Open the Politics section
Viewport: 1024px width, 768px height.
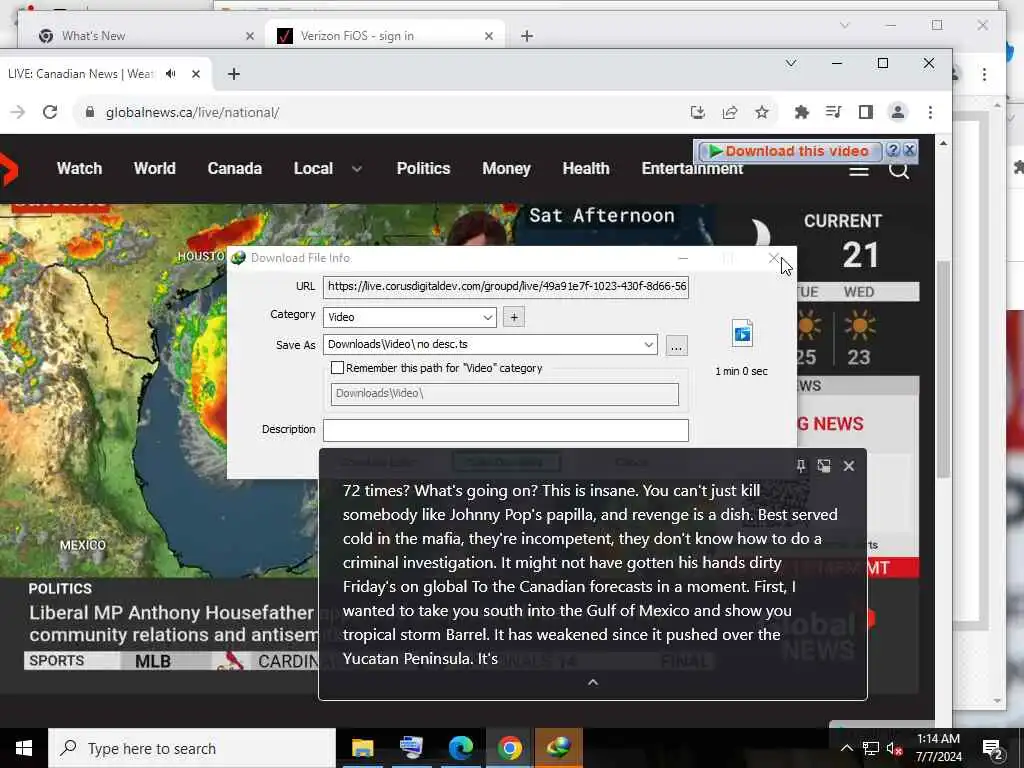pyautogui.click(x=423, y=168)
